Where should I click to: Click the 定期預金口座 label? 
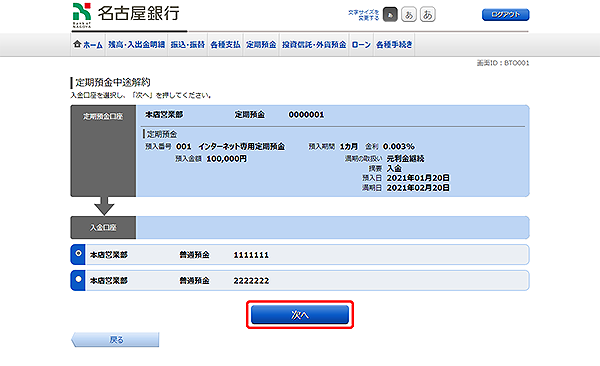pos(103,116)
